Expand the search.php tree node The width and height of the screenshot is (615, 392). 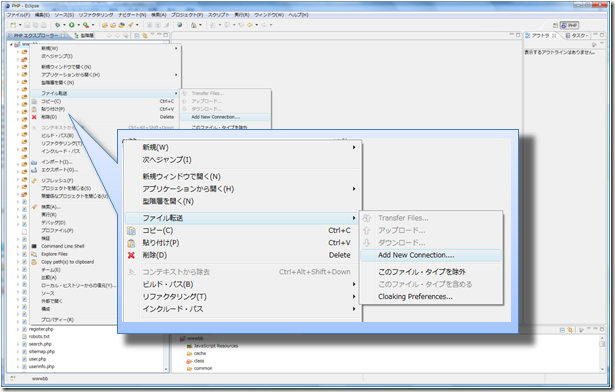[18, 344]
